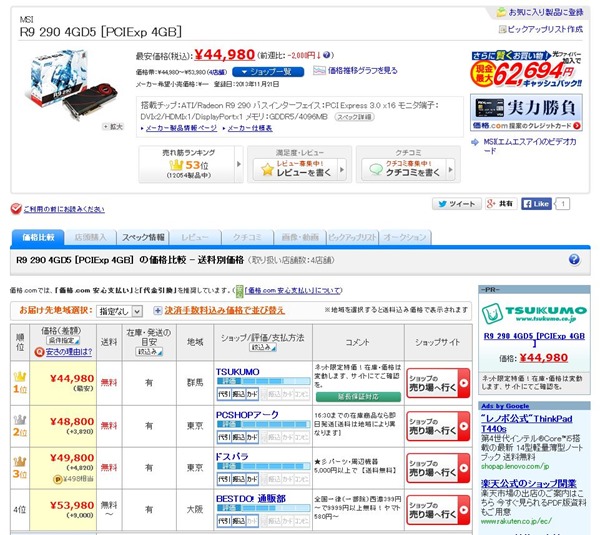
Task: Open the BESTDO! 通販部 shop link
Action: (251, 499)
